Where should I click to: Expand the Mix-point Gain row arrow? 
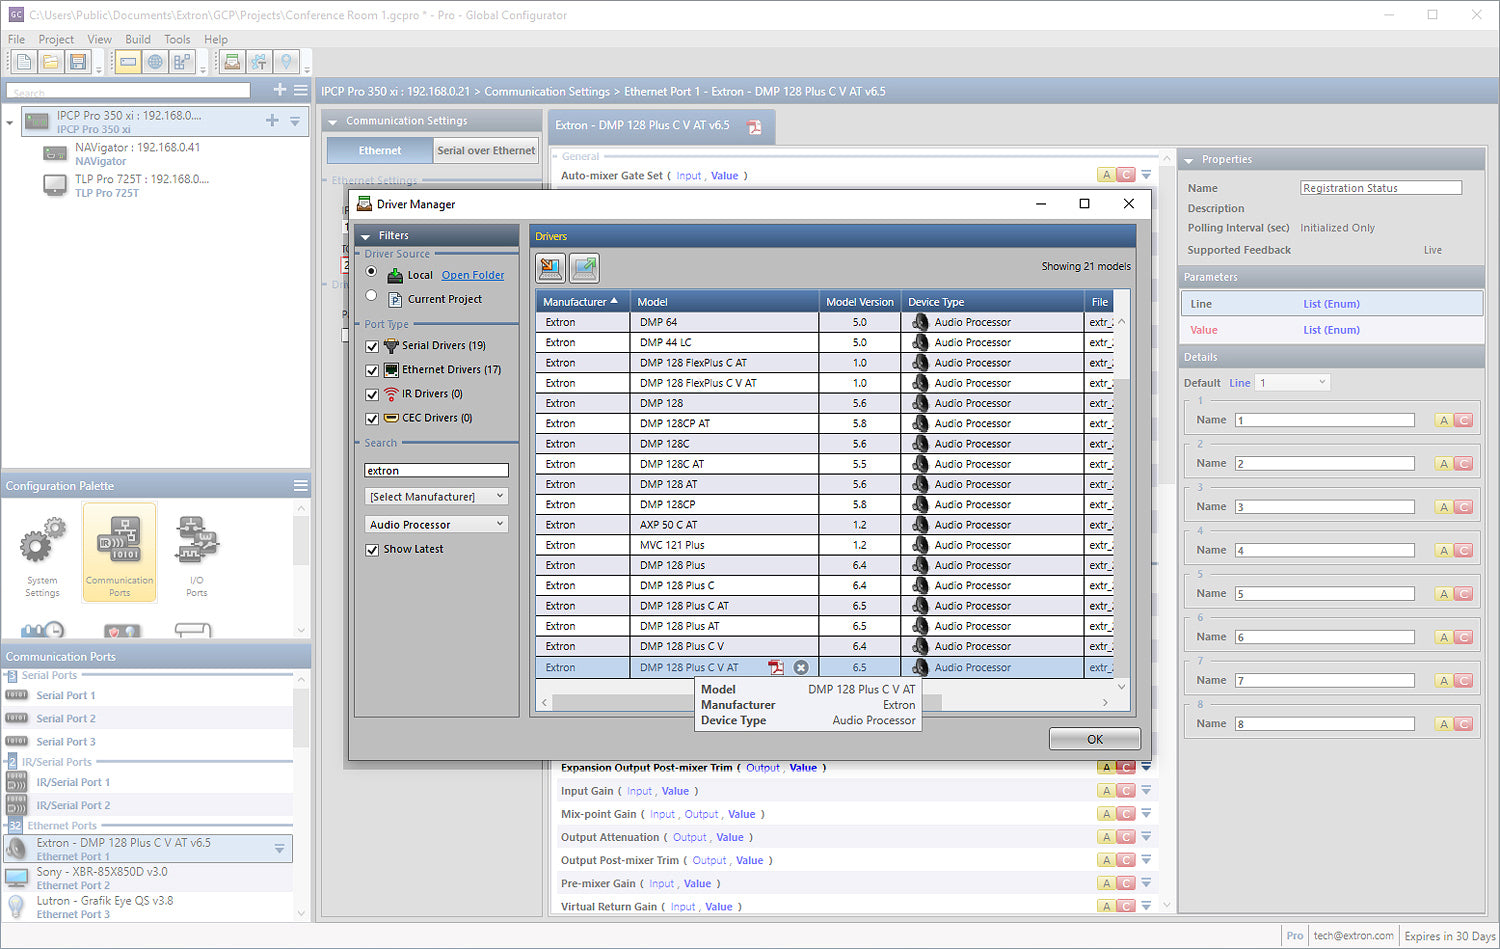(x=1146, y=814)
